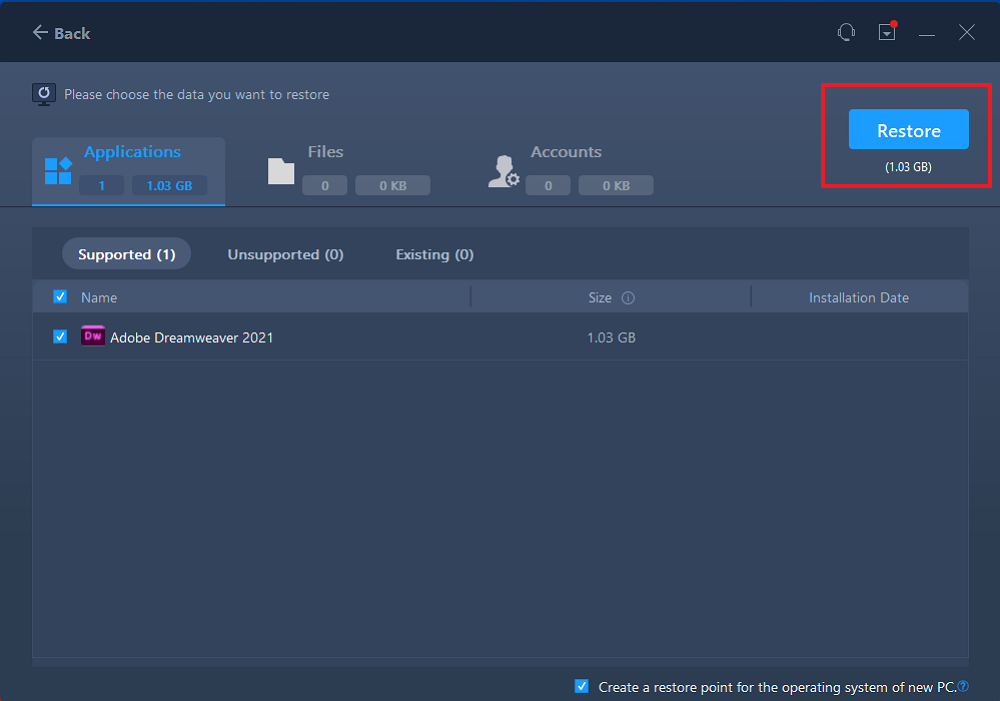Click the Size info circle icon
The height and width of the screenshot is (701, 1000).
point(628,298)
